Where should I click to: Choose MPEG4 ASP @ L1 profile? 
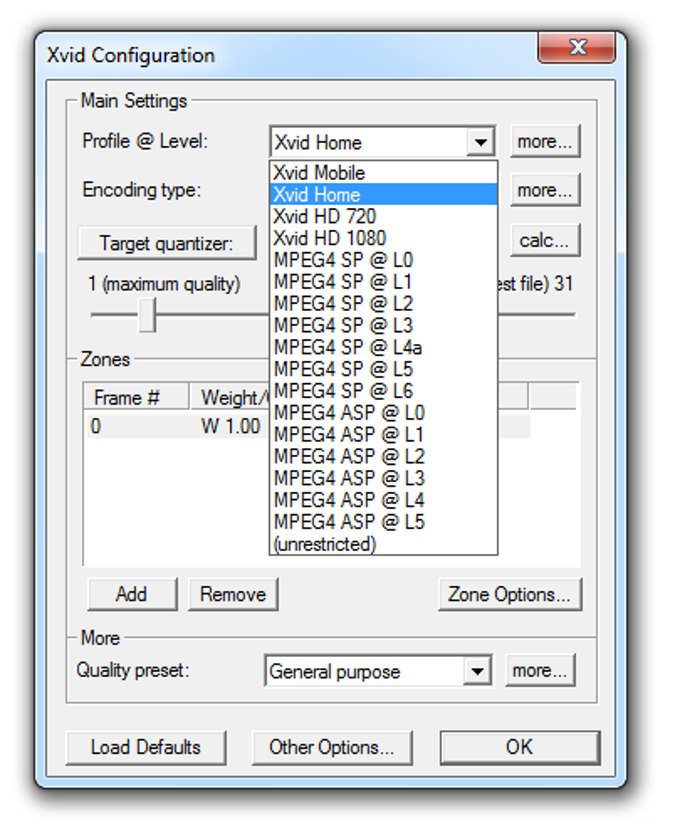click(383, 434)
